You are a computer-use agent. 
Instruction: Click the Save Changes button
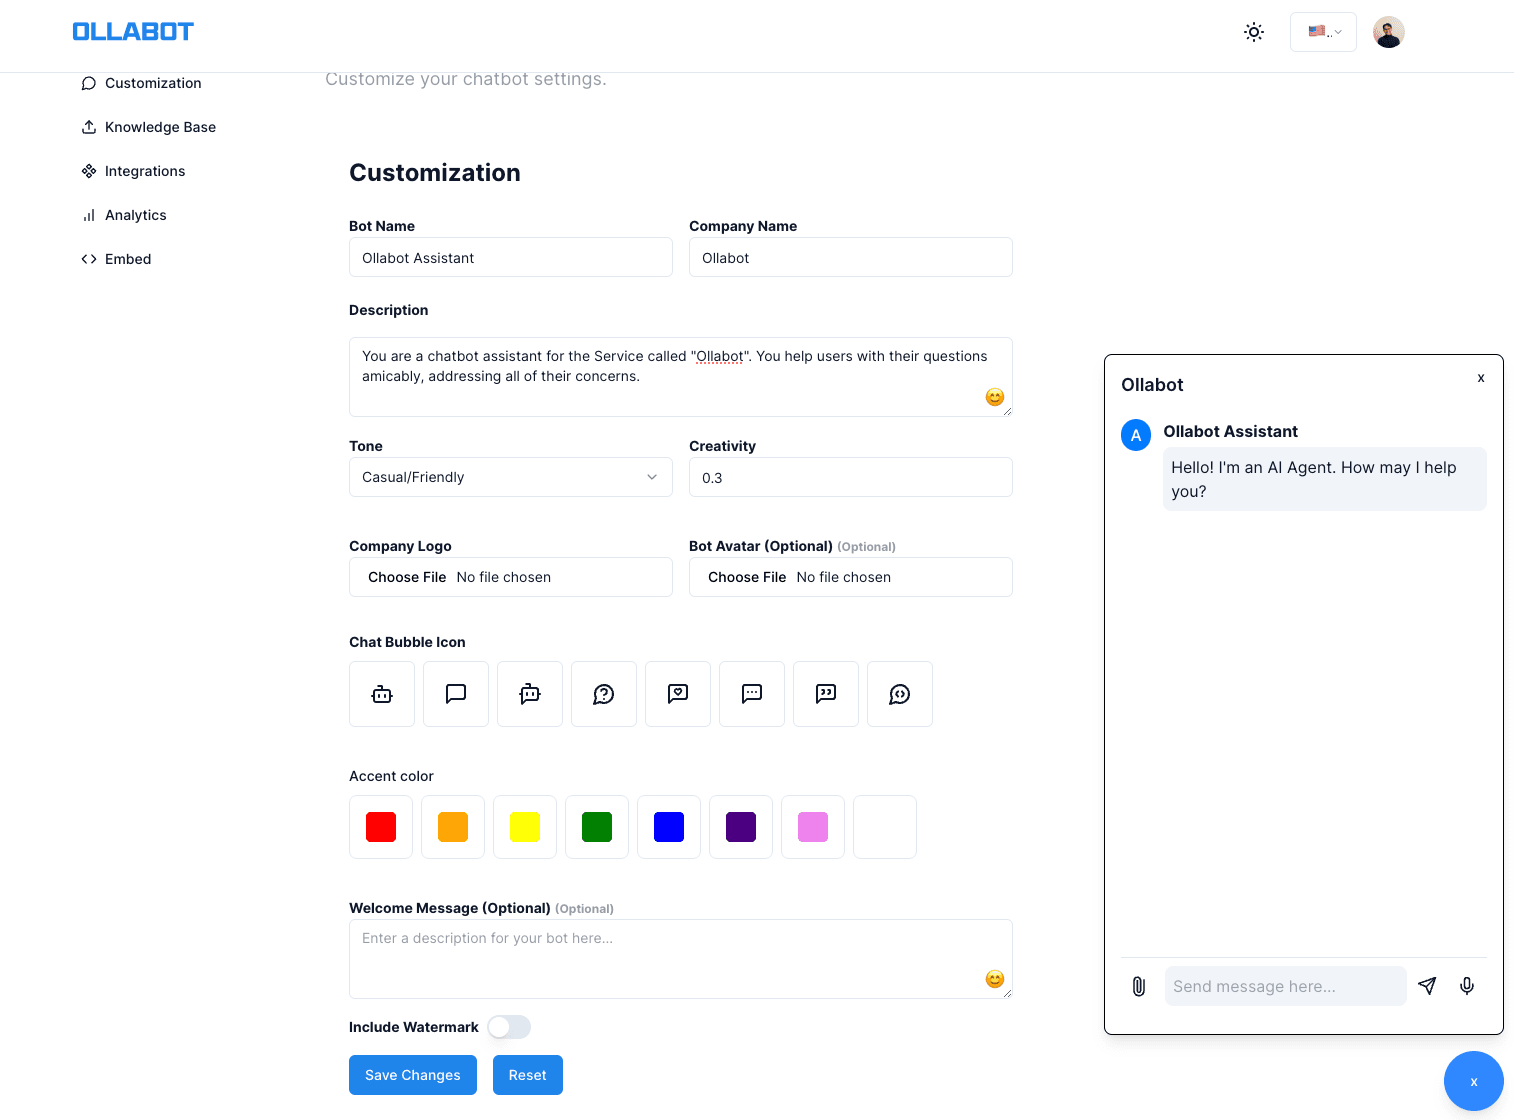[413, 1075]
